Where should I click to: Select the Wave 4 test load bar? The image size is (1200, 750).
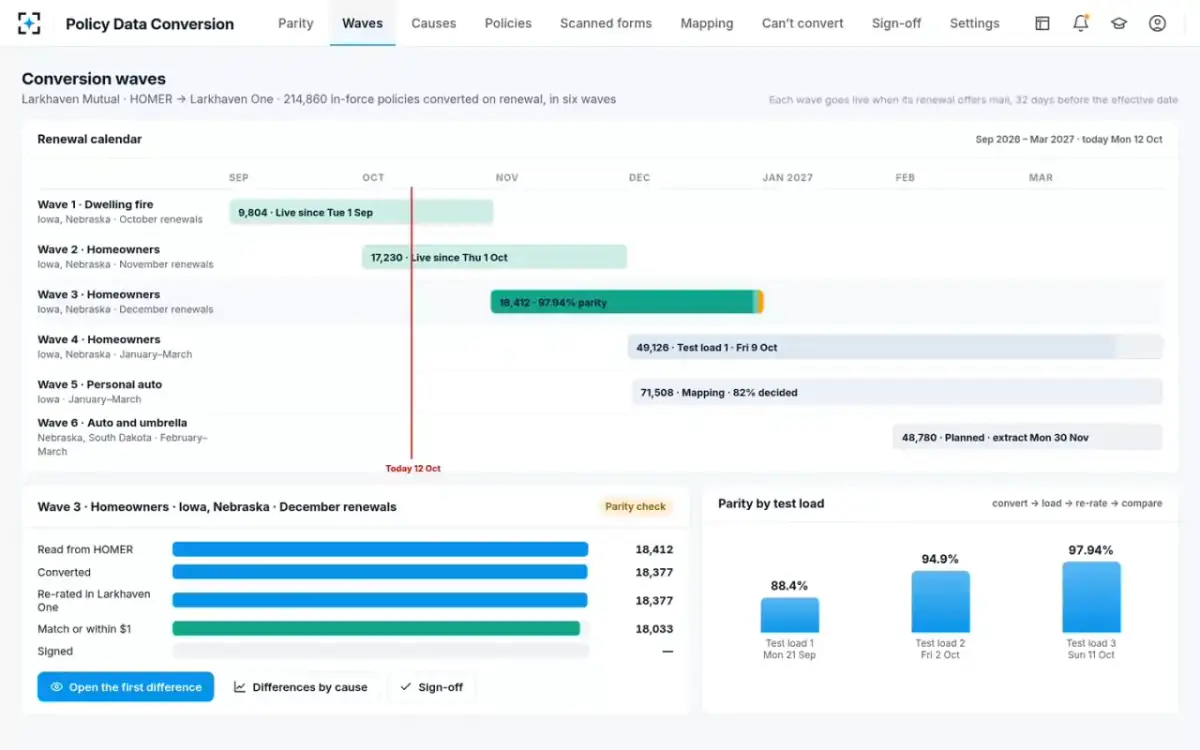pos(895,347)
